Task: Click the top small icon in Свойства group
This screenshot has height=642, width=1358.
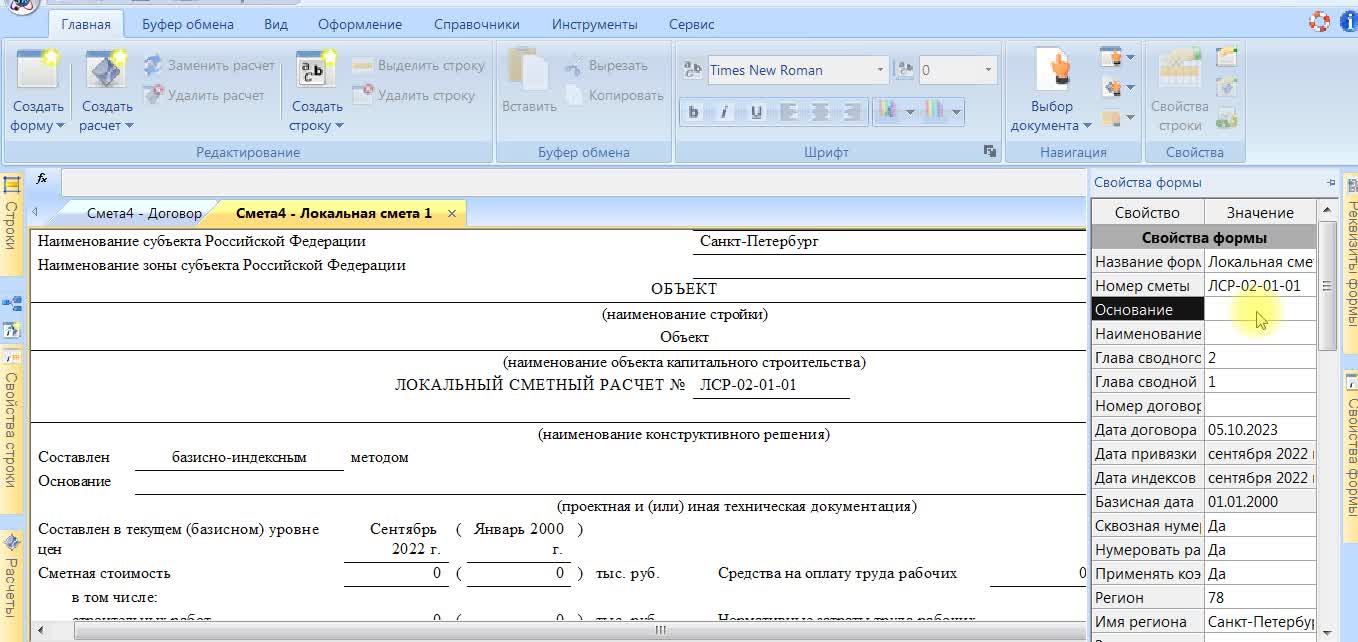Action: click(1227, 56)
